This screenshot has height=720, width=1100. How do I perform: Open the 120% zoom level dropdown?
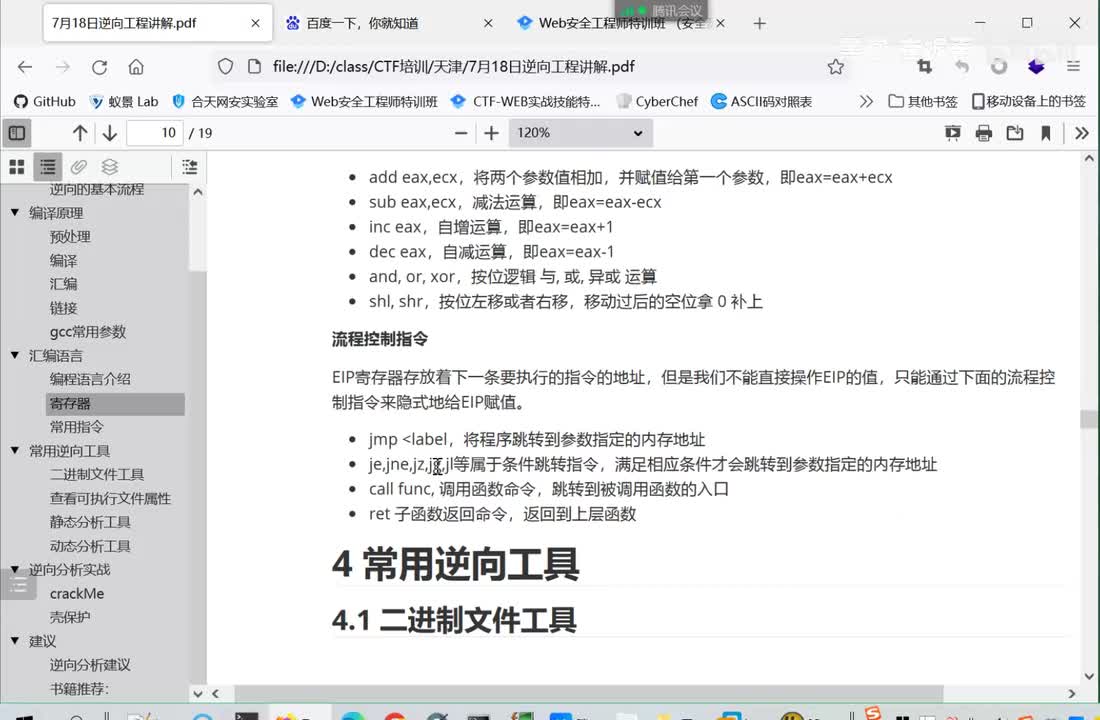coord(580,133)
